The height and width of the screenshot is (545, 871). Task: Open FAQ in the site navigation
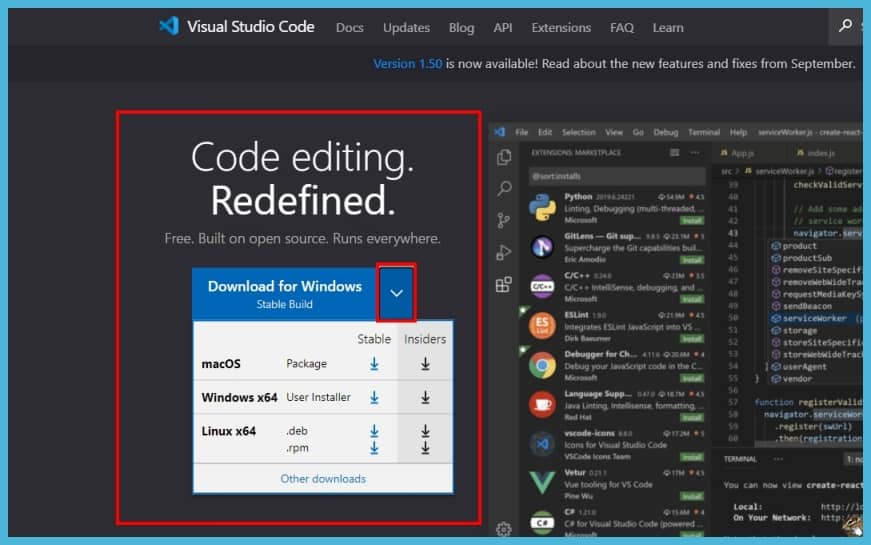(x=622, y=27)
